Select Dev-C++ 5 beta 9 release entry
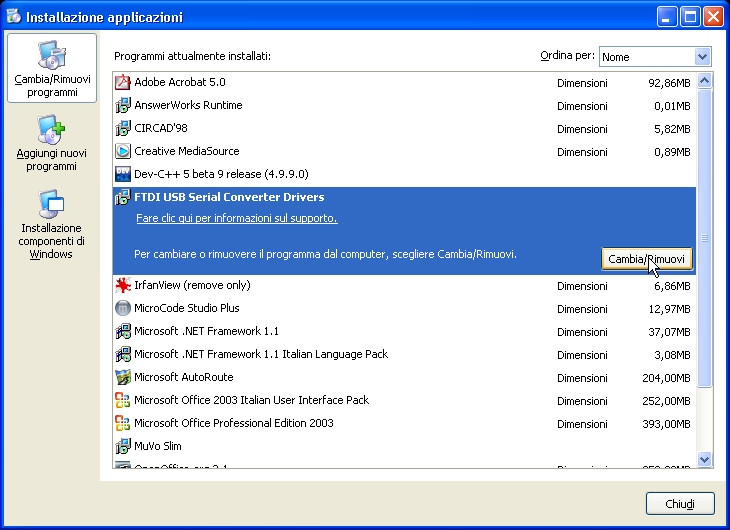The width and height of the screenshot is (730, 530). tap(404, 174)
